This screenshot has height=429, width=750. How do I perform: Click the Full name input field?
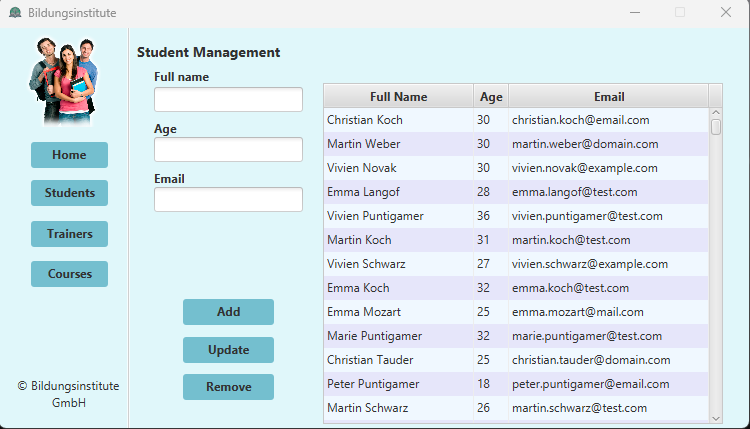228,100
